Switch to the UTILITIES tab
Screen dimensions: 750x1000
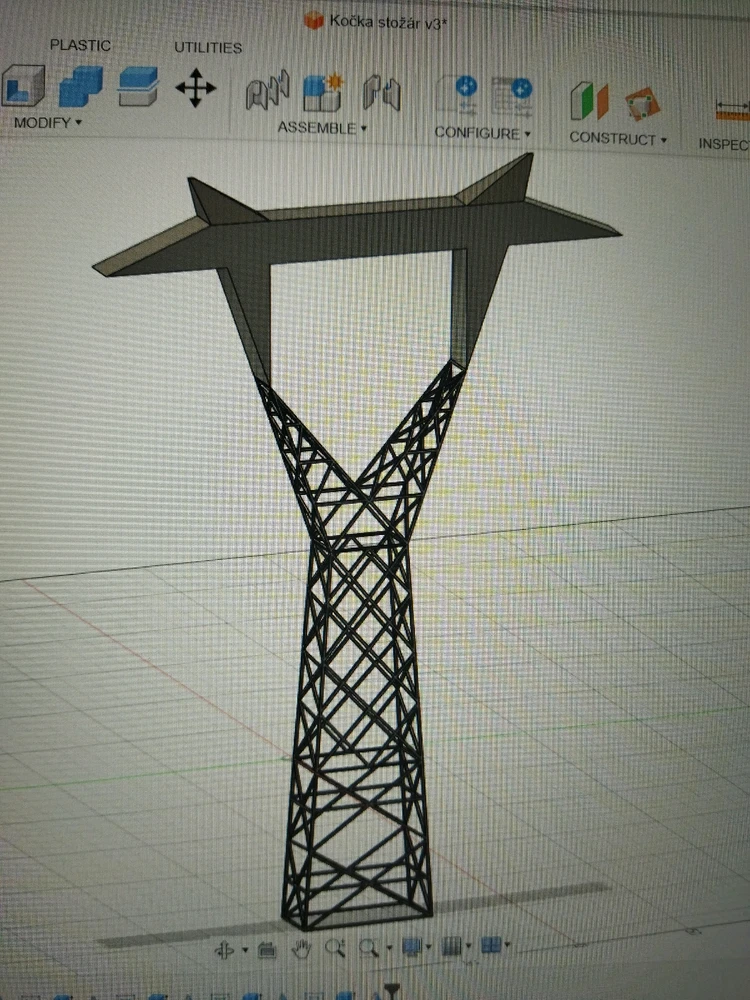pos(208,47)
